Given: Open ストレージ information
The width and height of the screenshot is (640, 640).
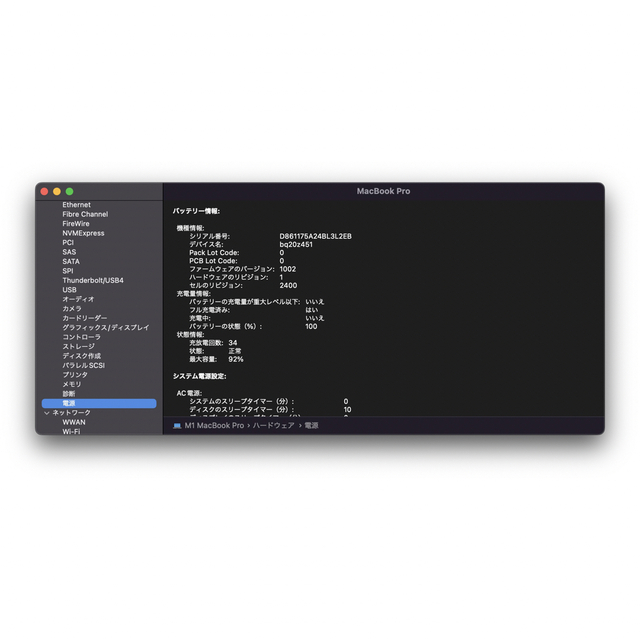Looking at the screenshot, I should click(78, 347).
